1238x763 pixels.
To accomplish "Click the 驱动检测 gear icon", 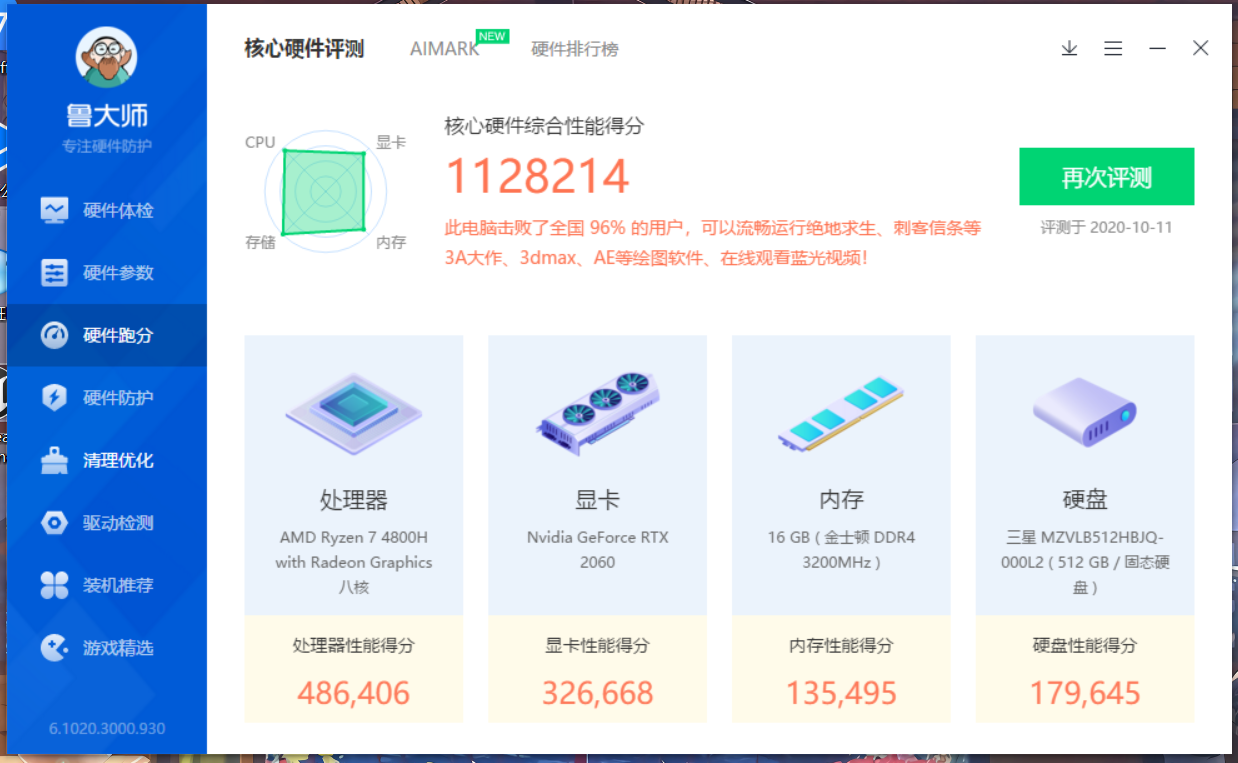I will point(54,523).
